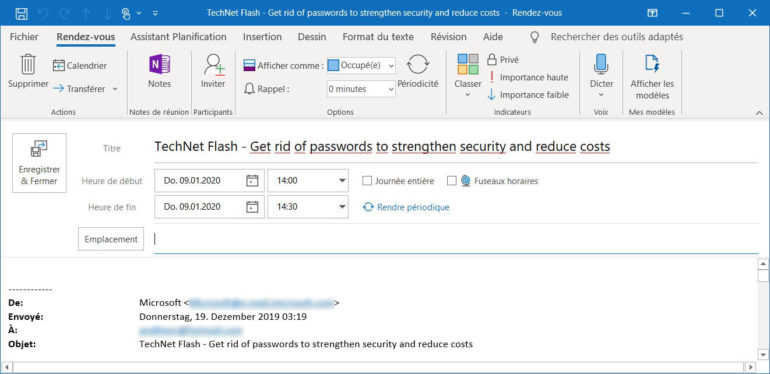Open the Insertion tab

pyautogui.click(x=262, y=37)
